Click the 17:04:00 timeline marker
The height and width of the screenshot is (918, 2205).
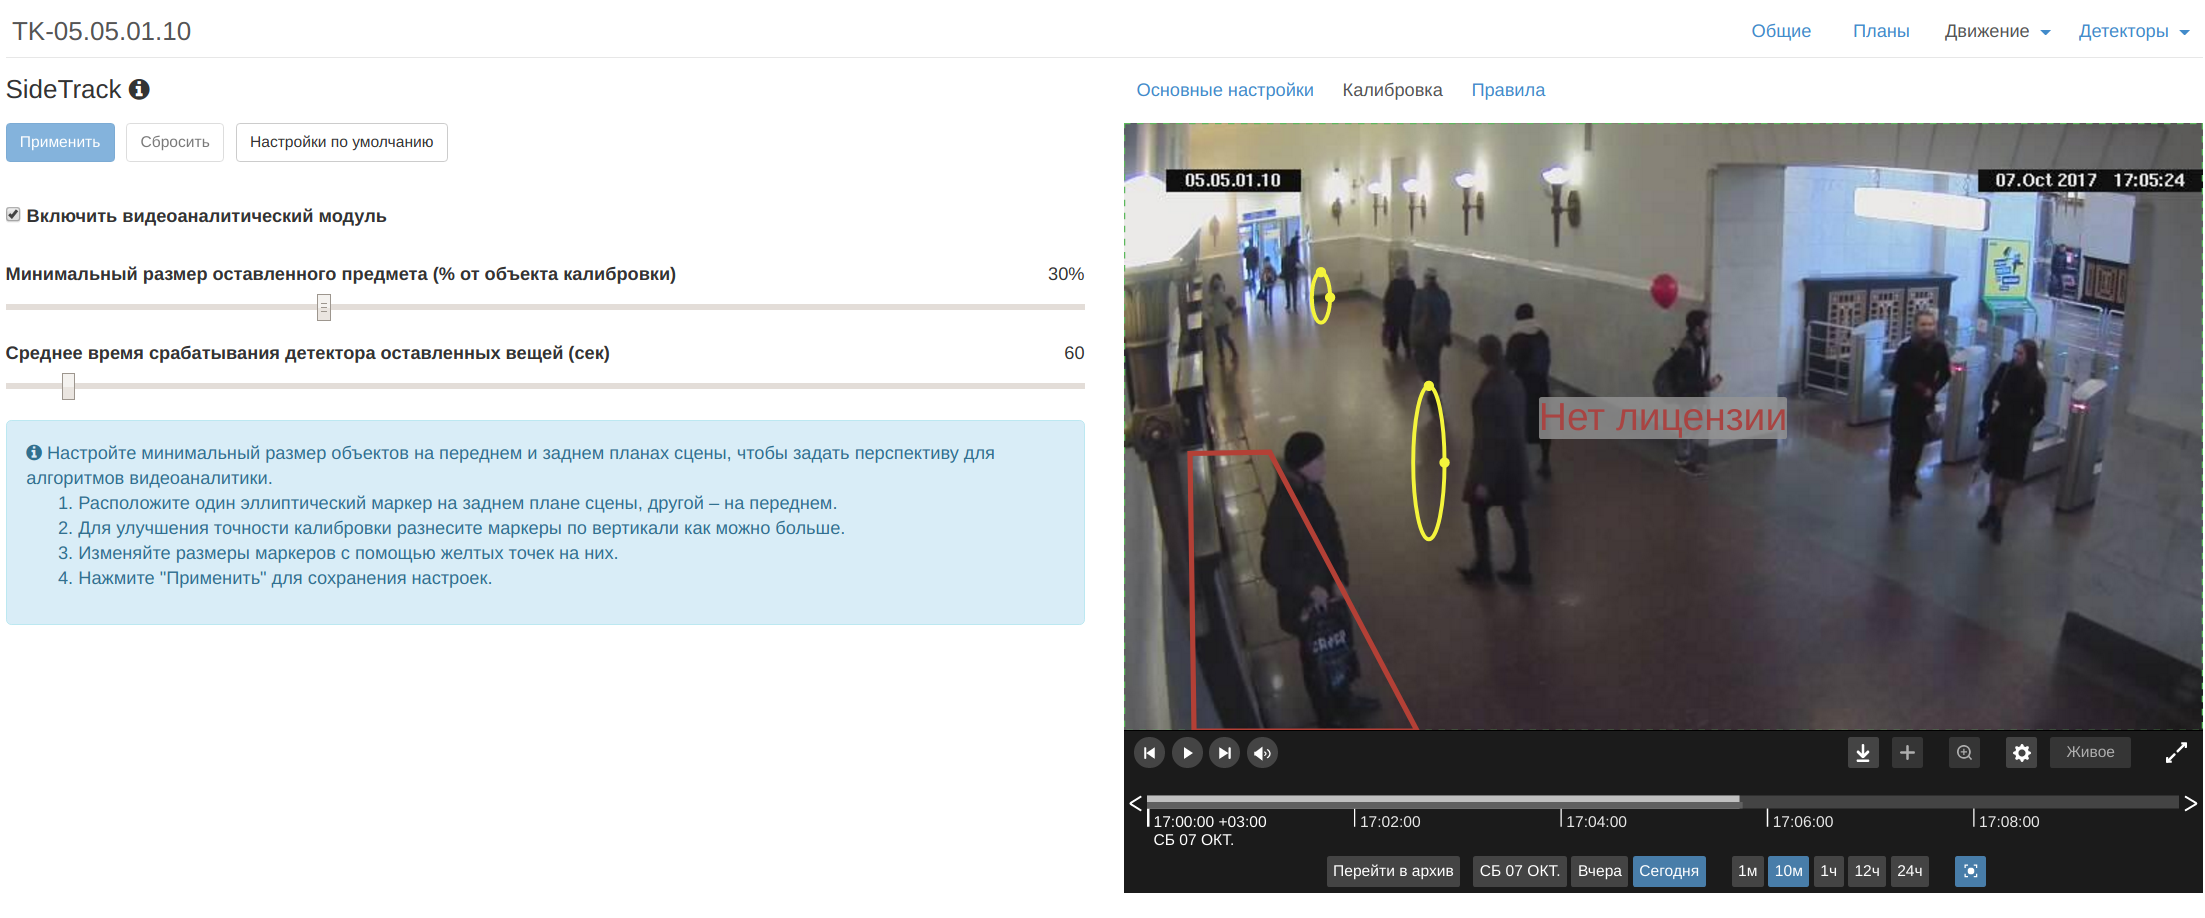tap(1596, 821)
